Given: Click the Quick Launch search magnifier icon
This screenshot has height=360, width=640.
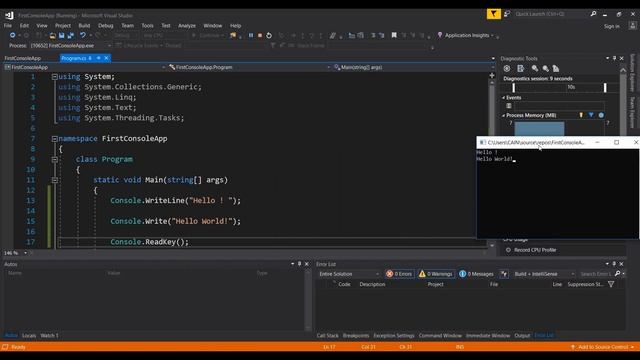Looking at the screenshot, I should pos(593,14).
